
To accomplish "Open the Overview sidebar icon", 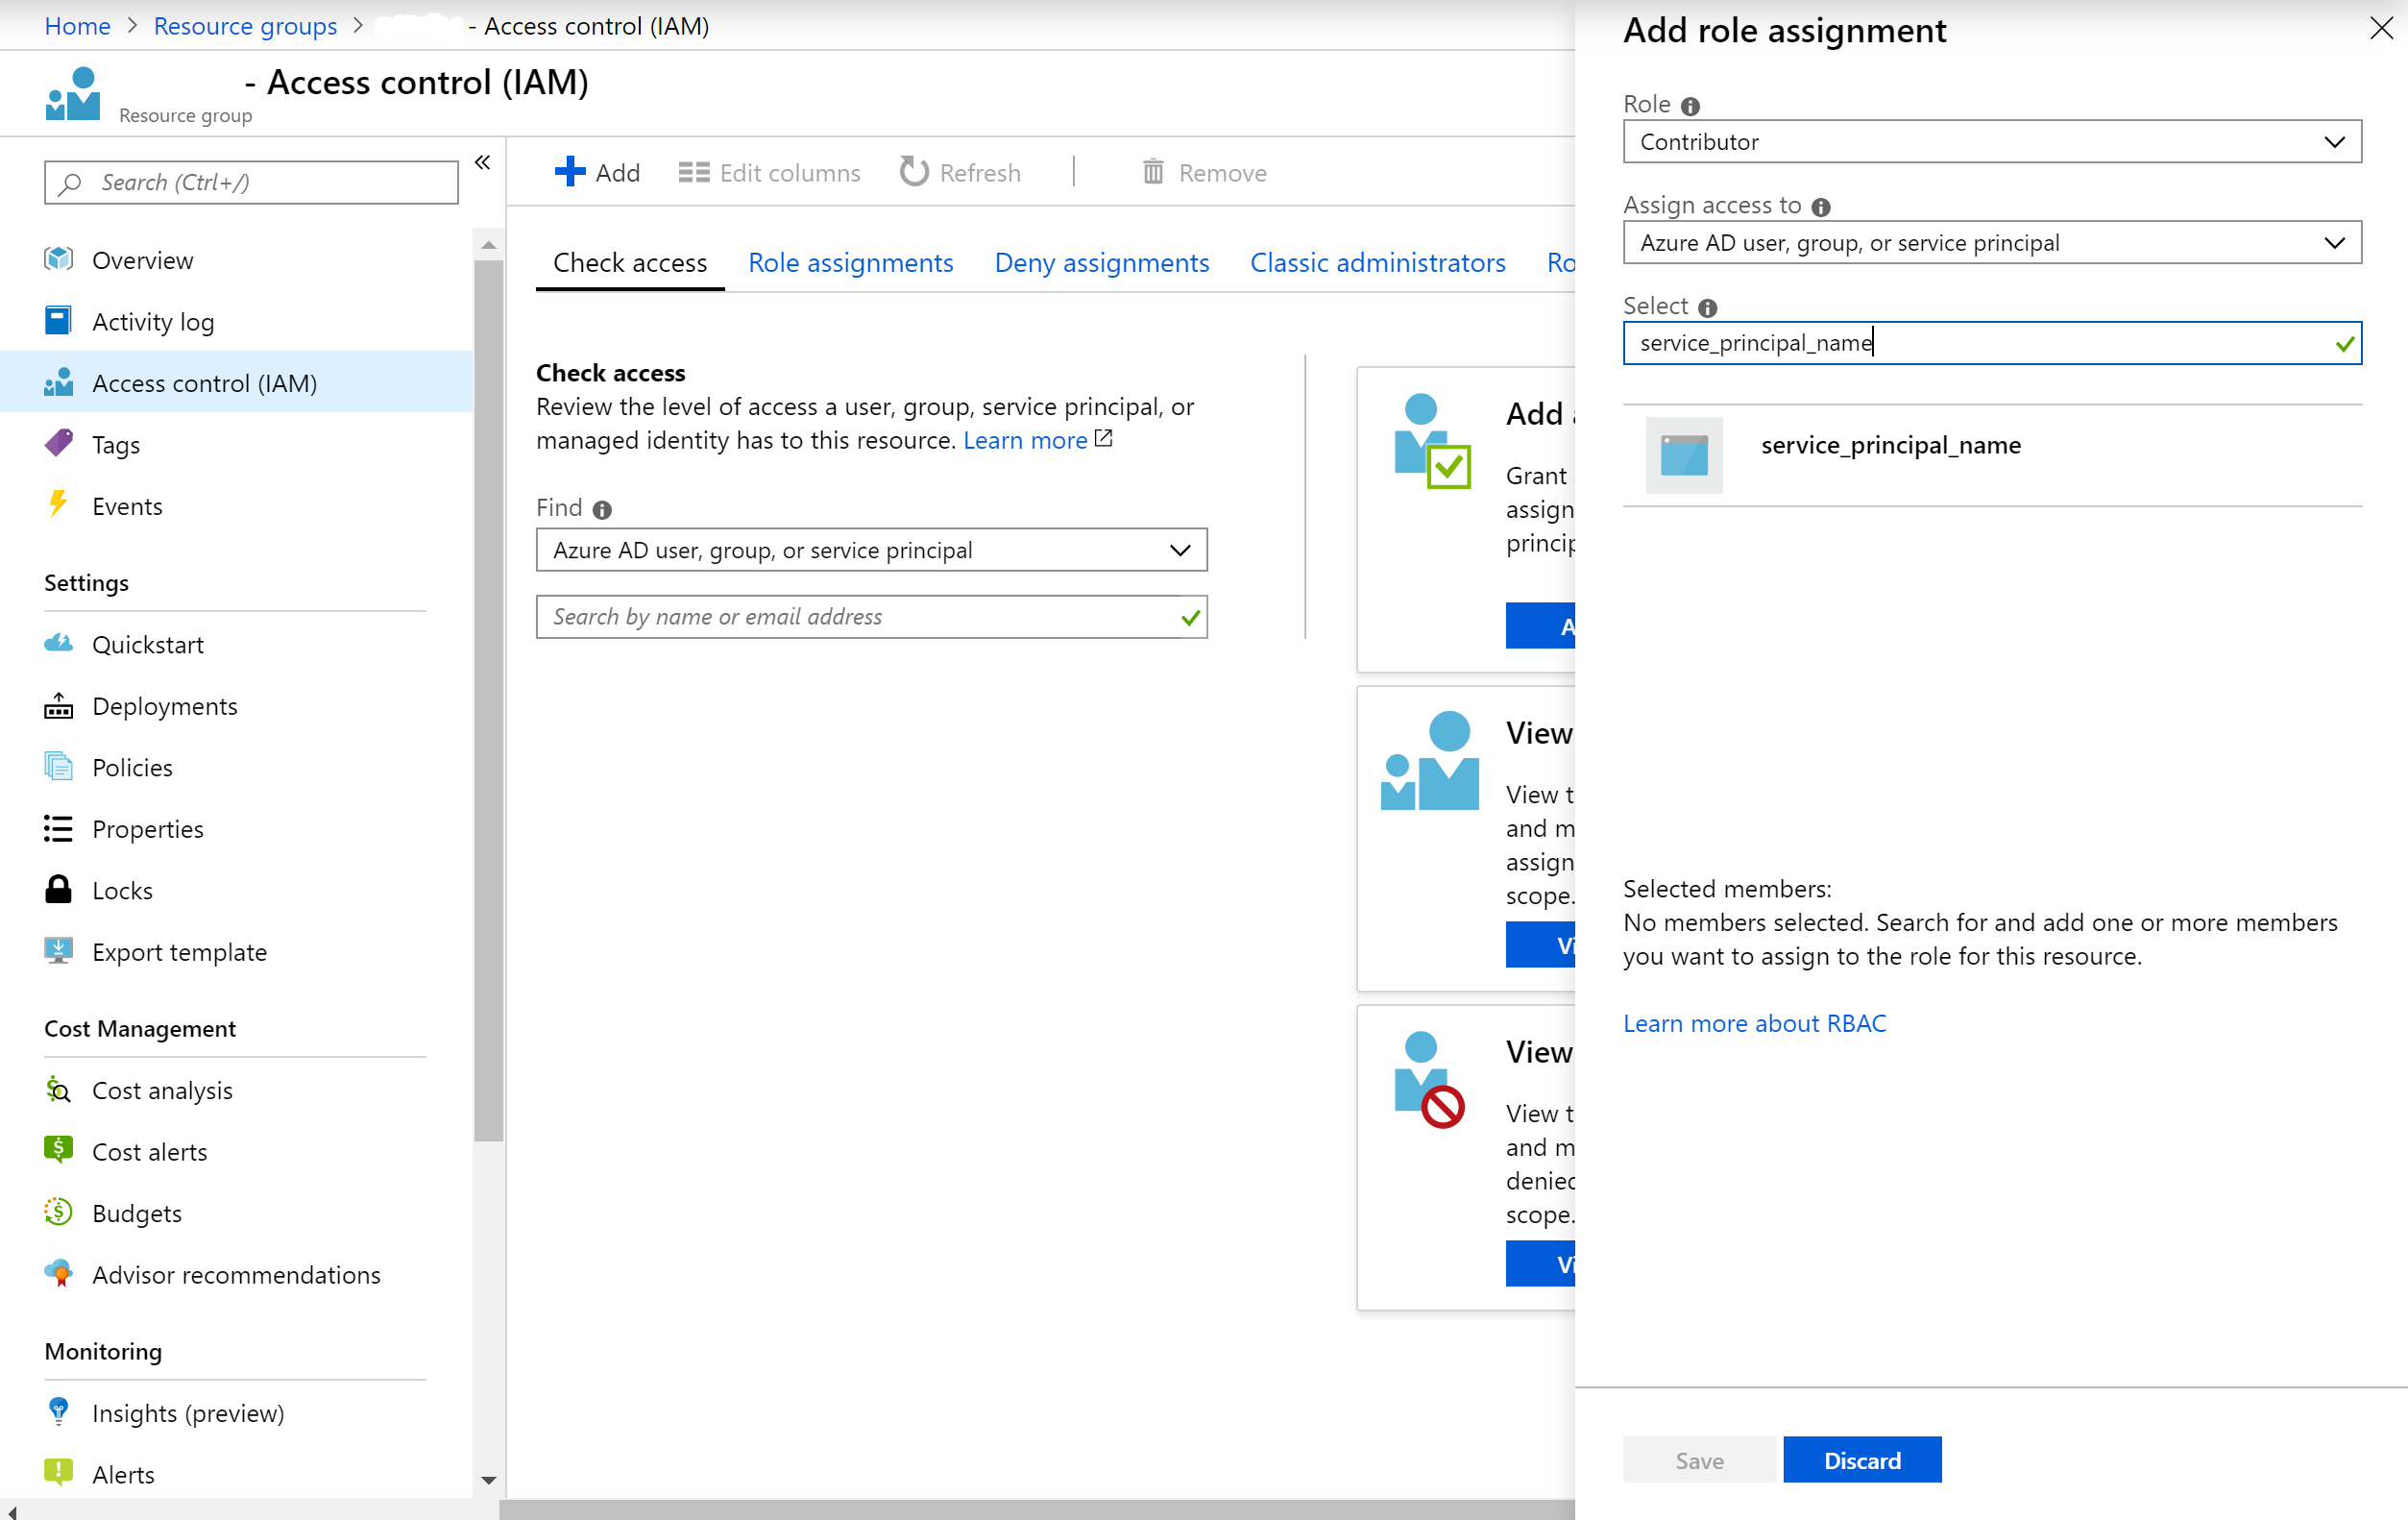I will (x=58, y=260).
